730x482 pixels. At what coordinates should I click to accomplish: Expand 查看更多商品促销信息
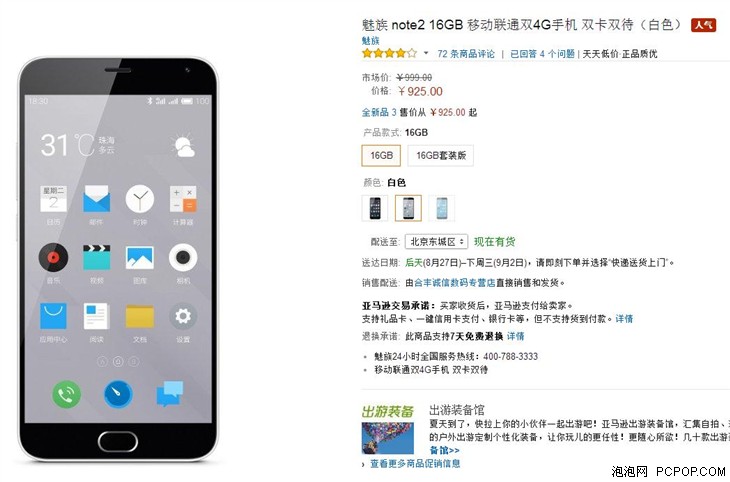click(415, 463)
